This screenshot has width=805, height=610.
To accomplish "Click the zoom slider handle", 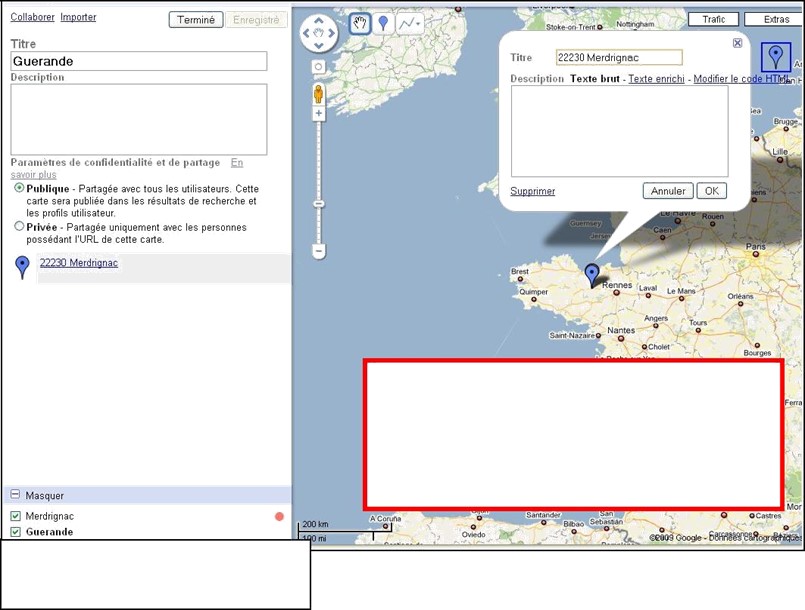I will coord(319,204).
